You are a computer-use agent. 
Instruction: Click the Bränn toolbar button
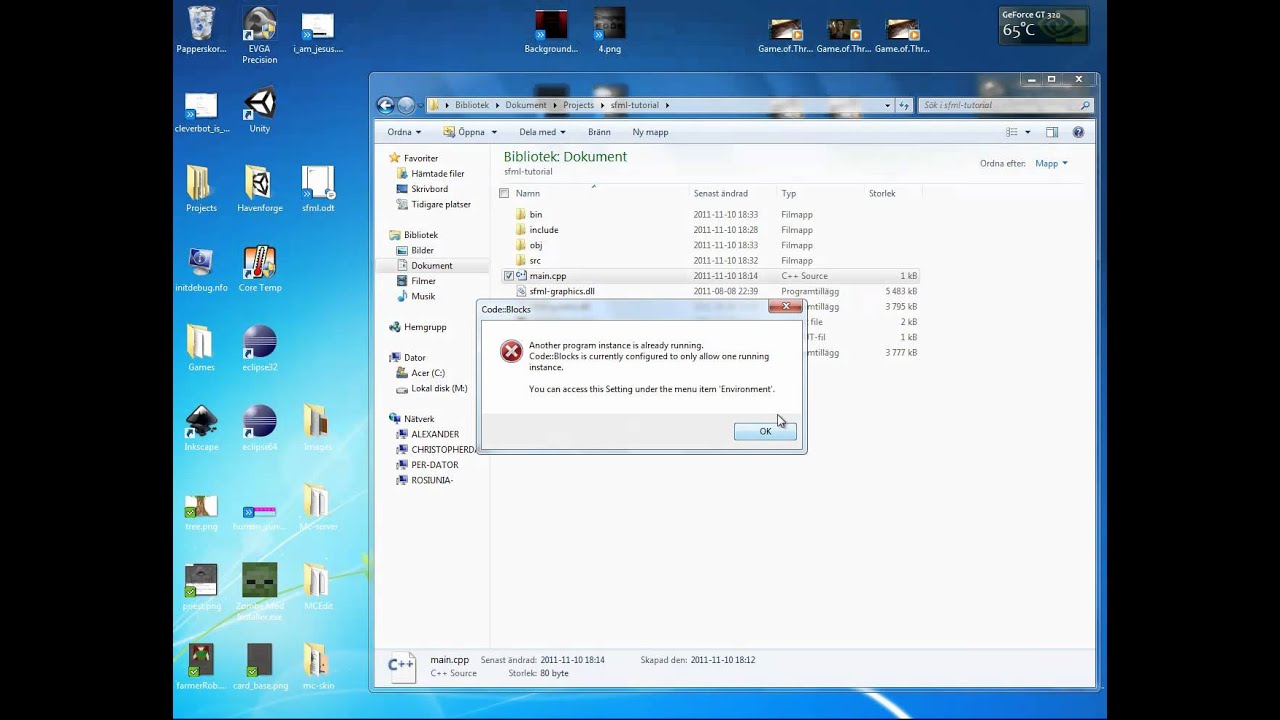pyautogui.click(x=599, y=132)
